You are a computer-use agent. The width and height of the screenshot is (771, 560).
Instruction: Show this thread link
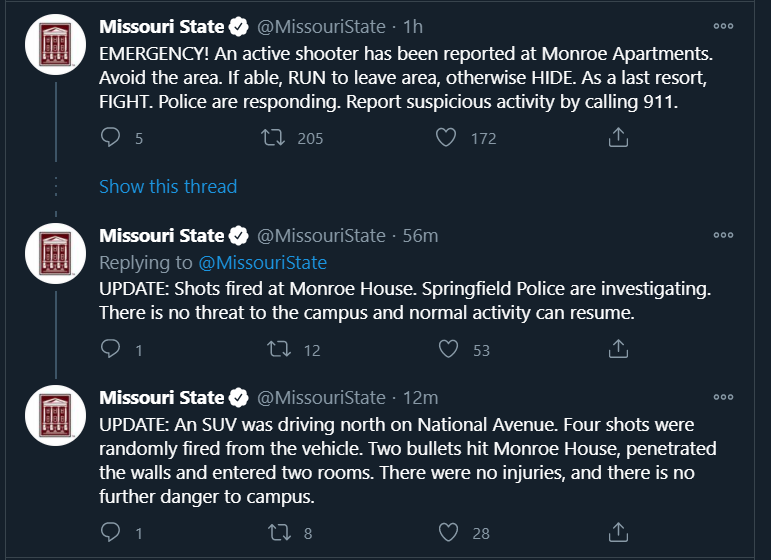point(168,186)
